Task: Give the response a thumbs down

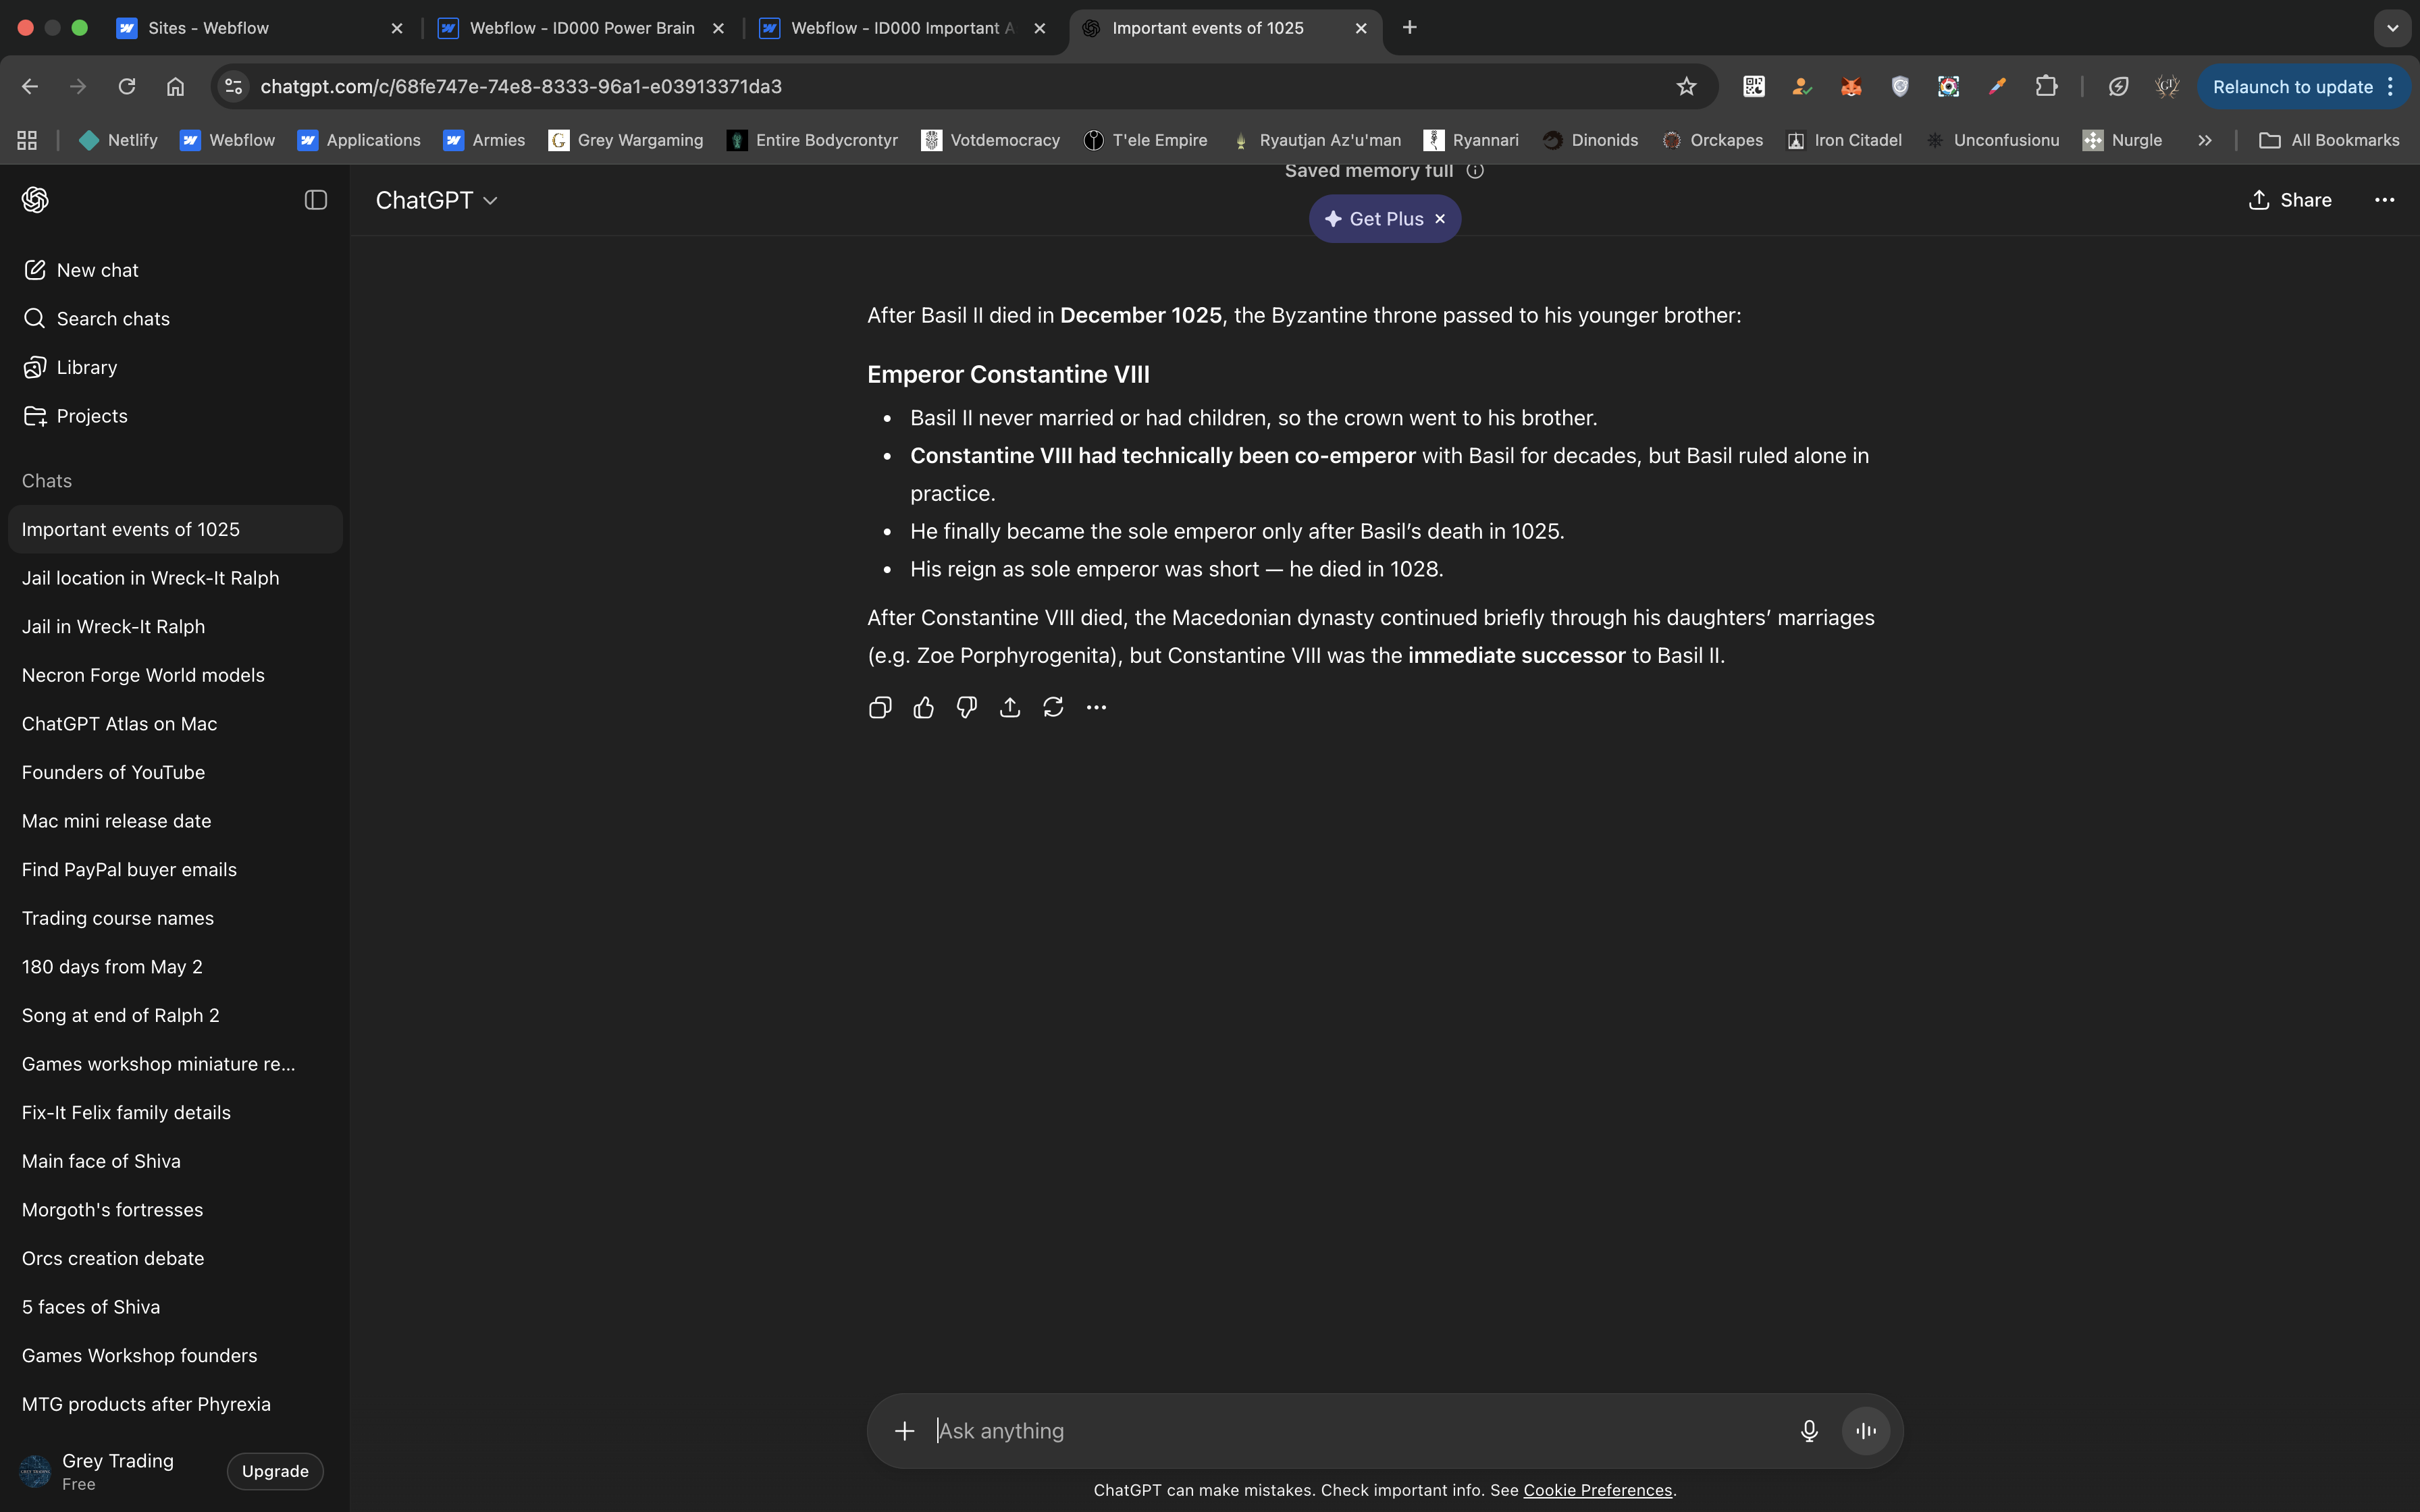Action: point(966,707)
